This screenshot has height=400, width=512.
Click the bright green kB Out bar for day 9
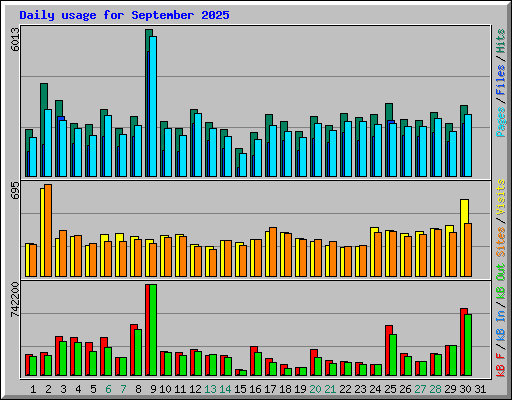(x=153, y=330)
